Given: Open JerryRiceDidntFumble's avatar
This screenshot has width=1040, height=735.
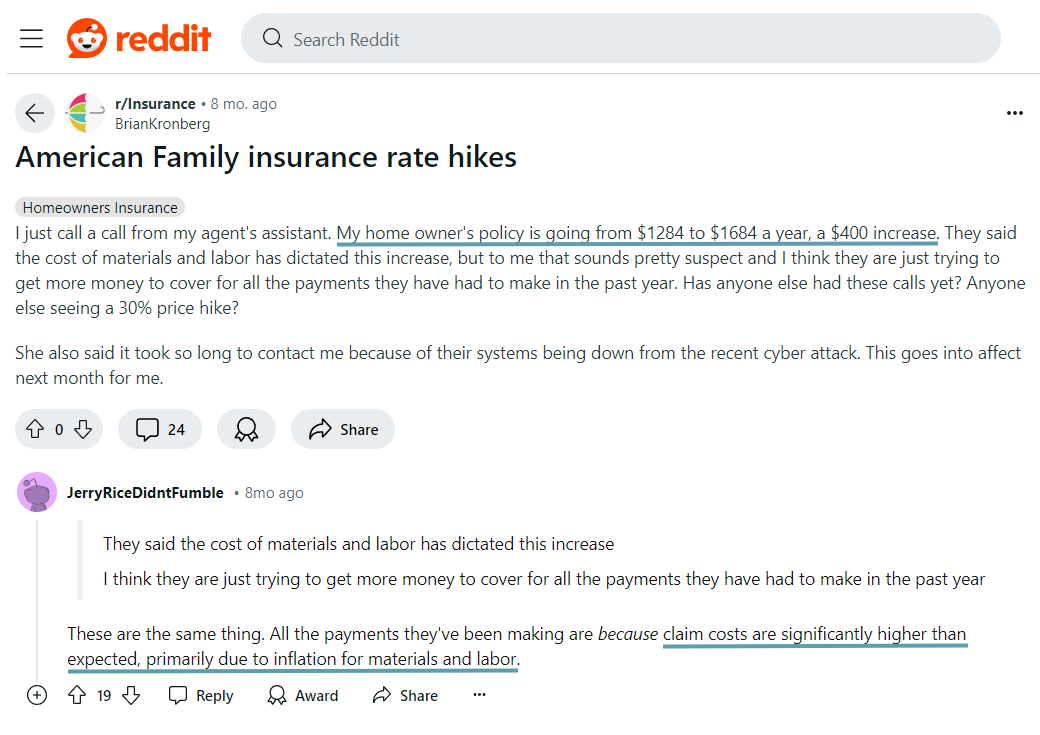Looking at the screenshot, I should point(37,492).
